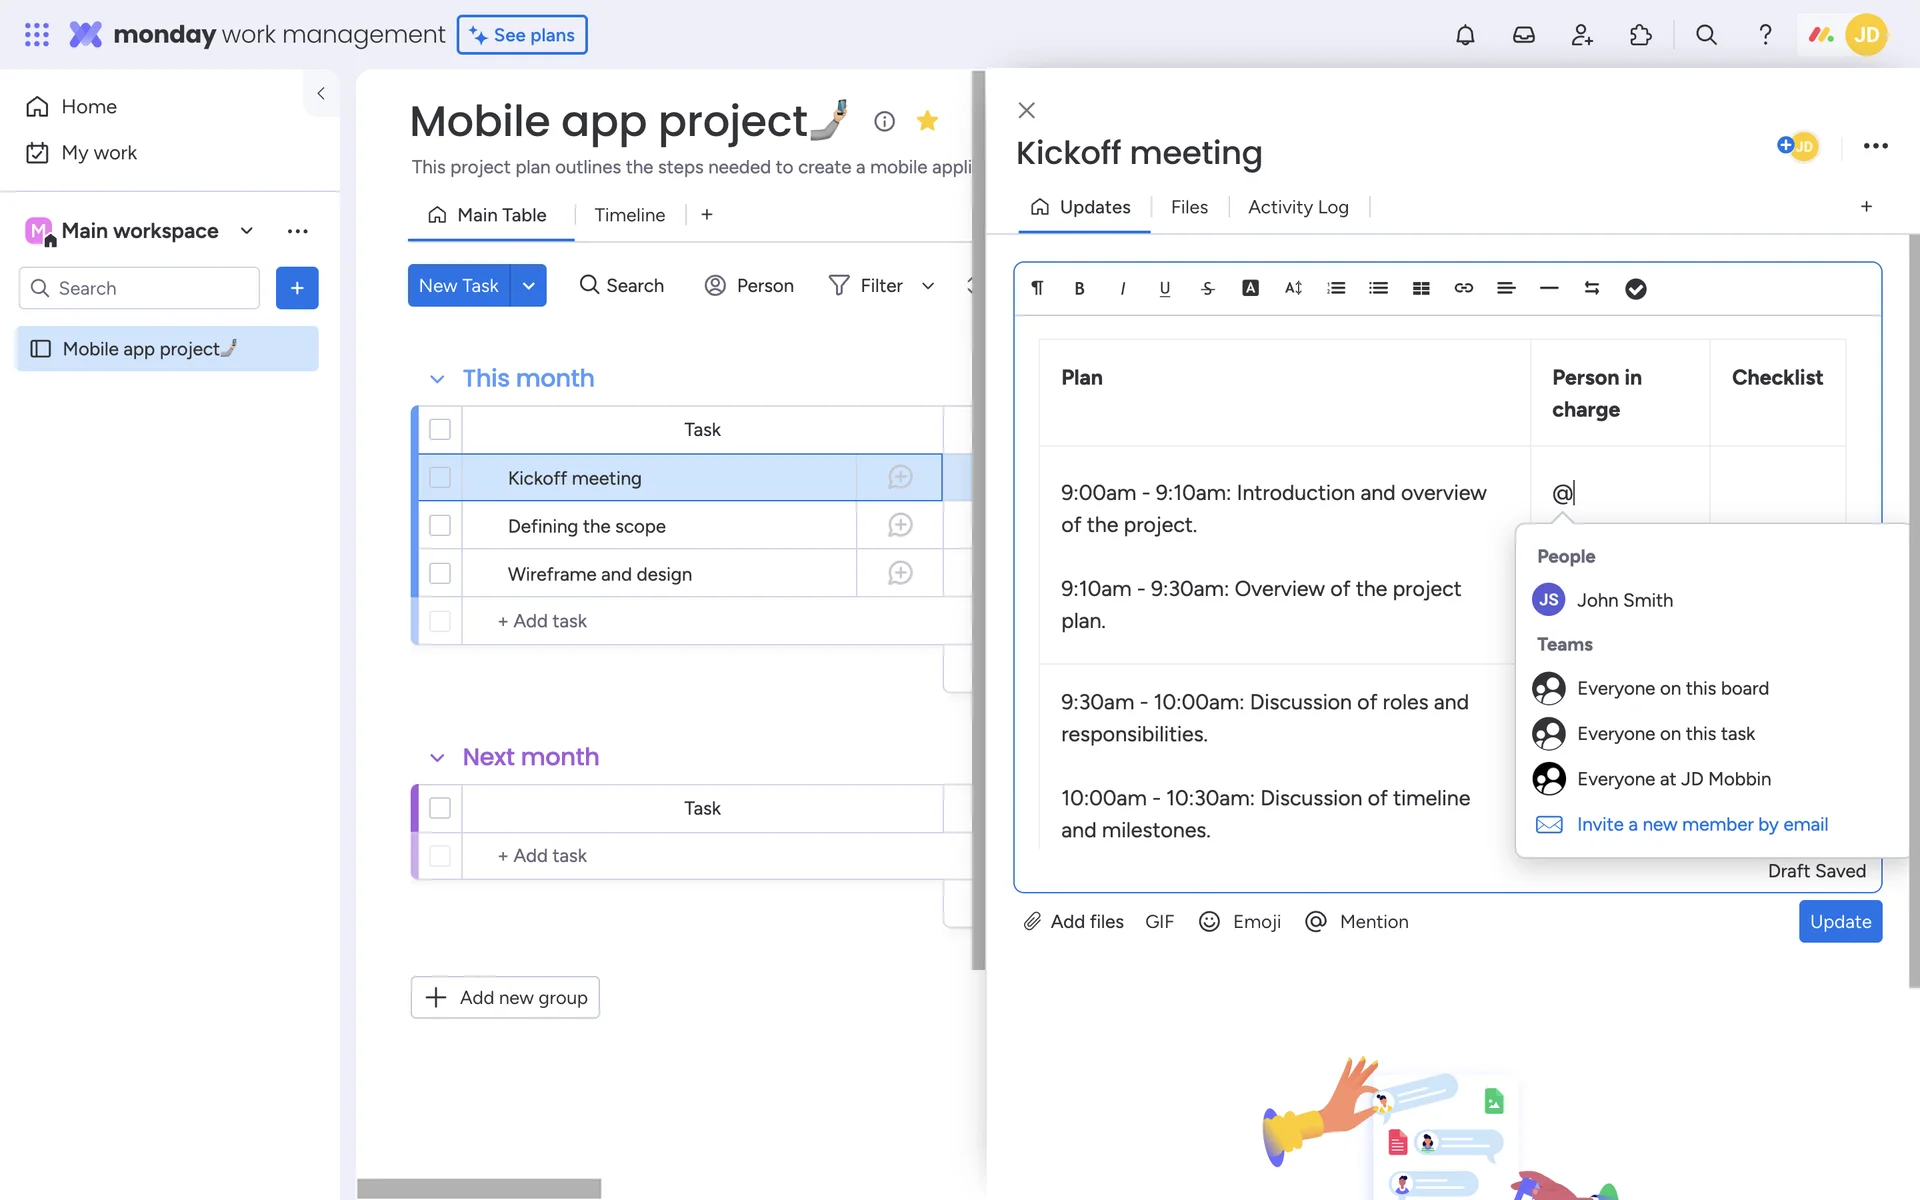1920x1200 pixels.
Task: Open the inbox tray icon
Action: click(1523, 35)
